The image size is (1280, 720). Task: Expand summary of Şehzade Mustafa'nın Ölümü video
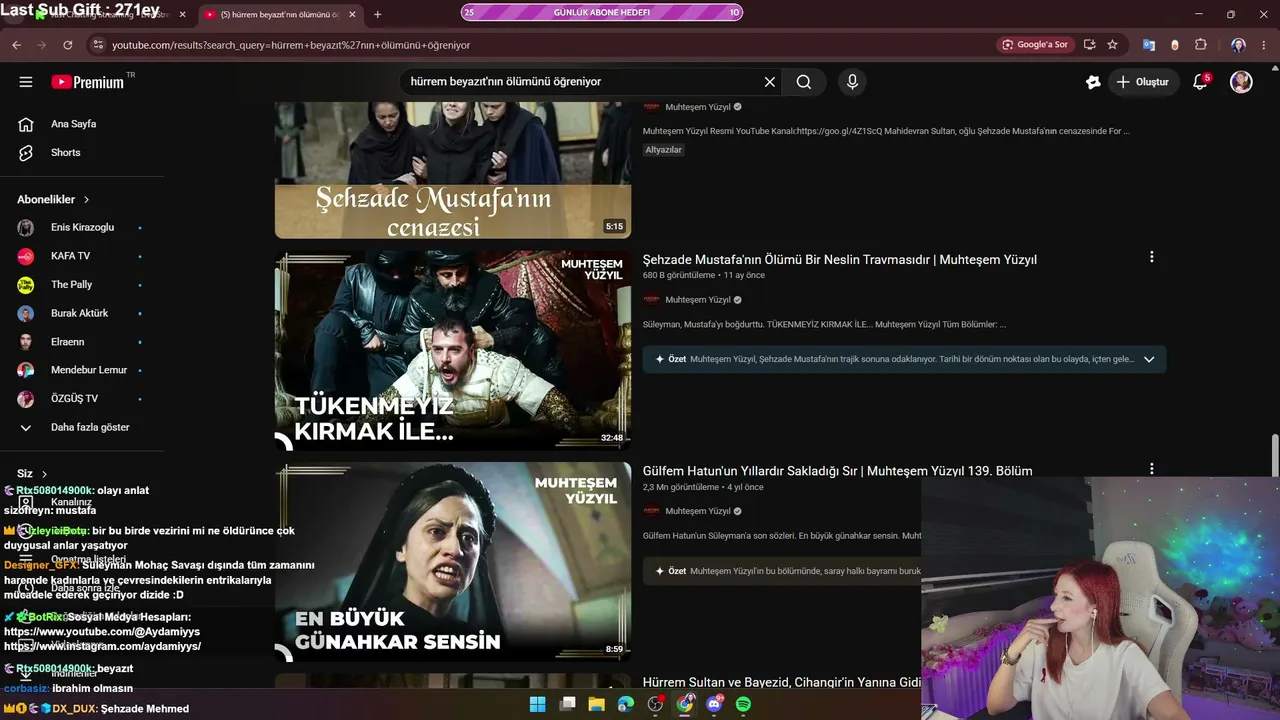1149,359
